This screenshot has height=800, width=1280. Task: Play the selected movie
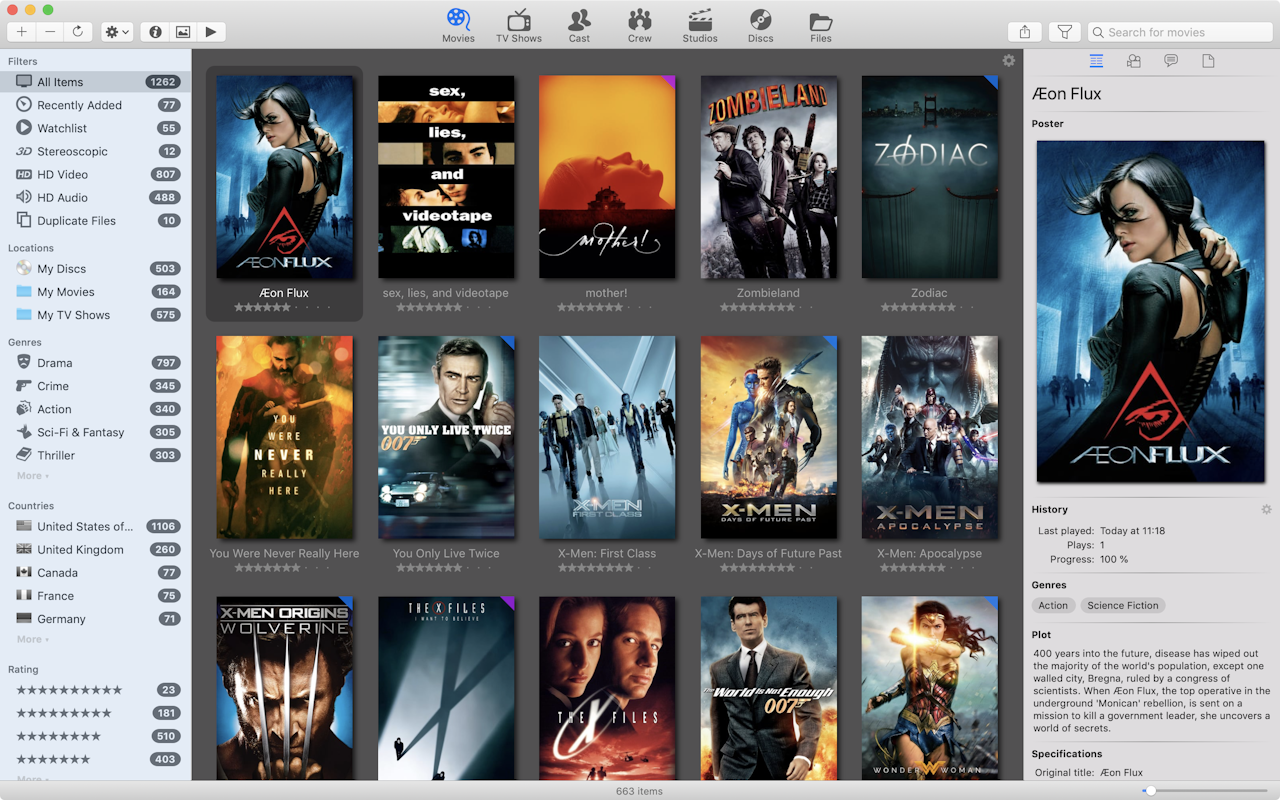click(x=211, y=31)
